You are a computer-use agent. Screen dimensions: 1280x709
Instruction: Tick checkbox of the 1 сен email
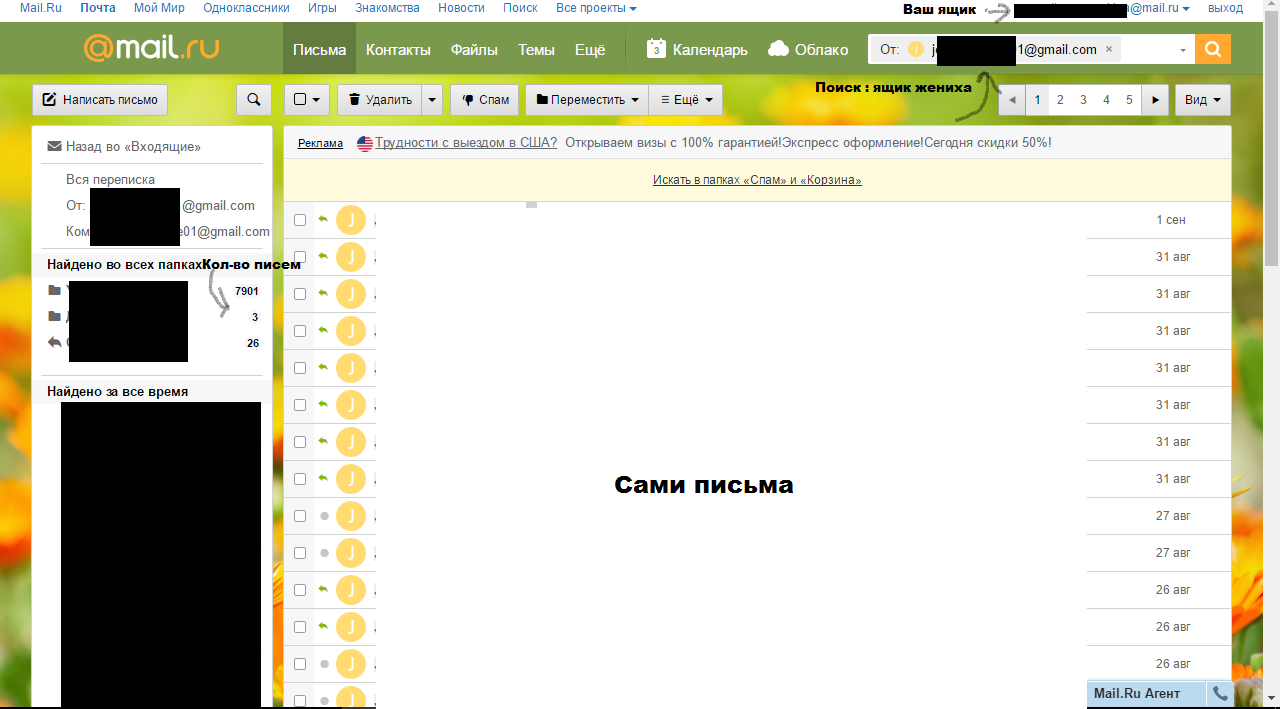tap(300, 220)
